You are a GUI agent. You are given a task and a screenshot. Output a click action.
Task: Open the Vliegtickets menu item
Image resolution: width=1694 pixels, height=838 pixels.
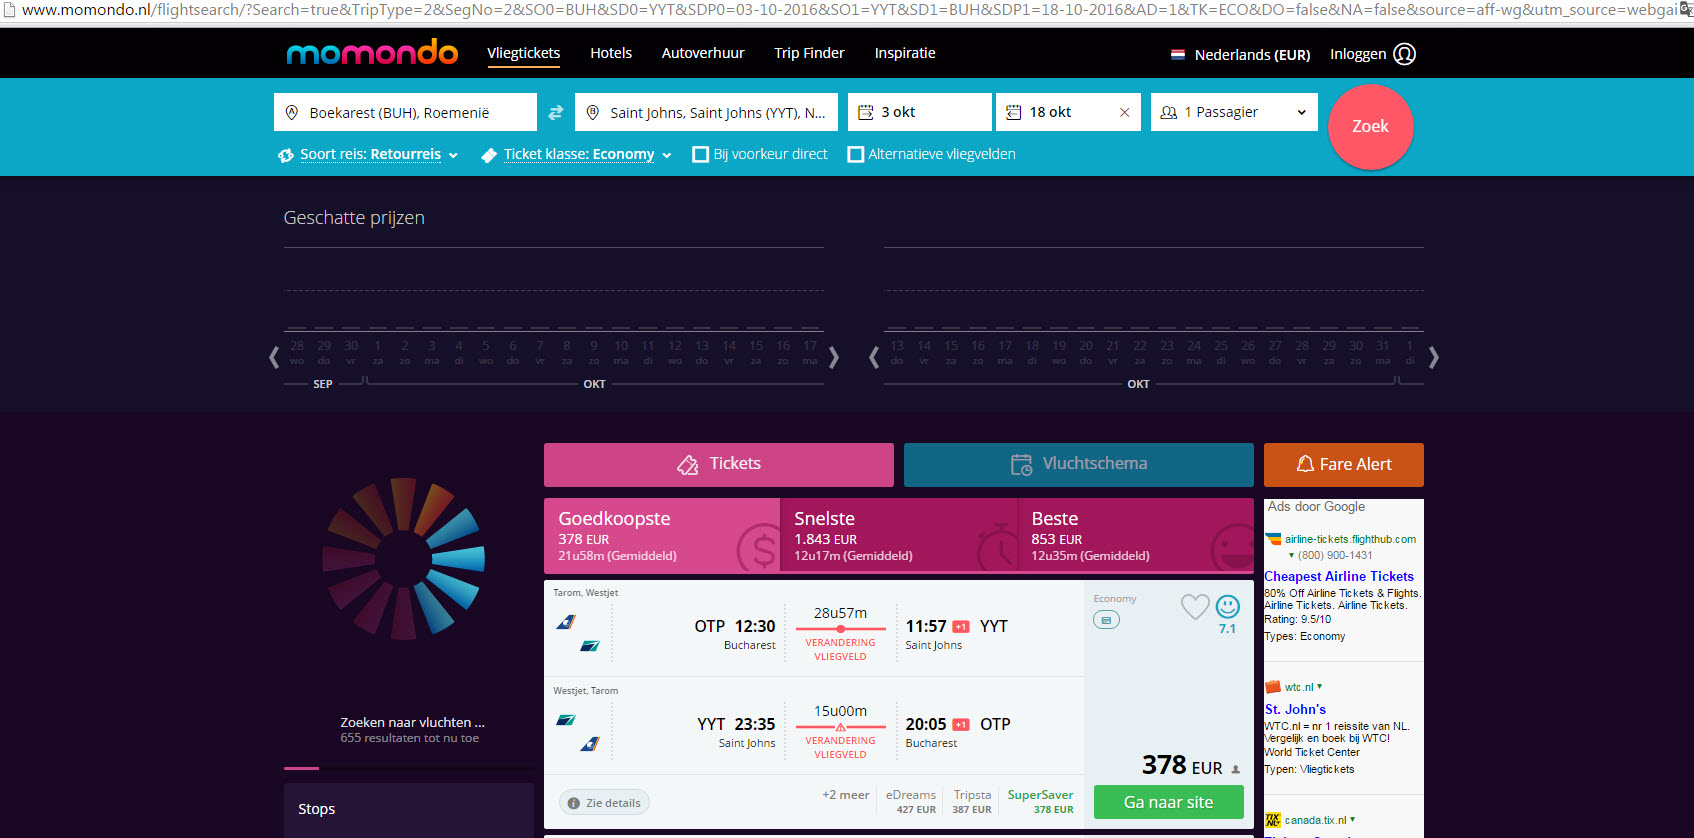click(x=524, y=53)
